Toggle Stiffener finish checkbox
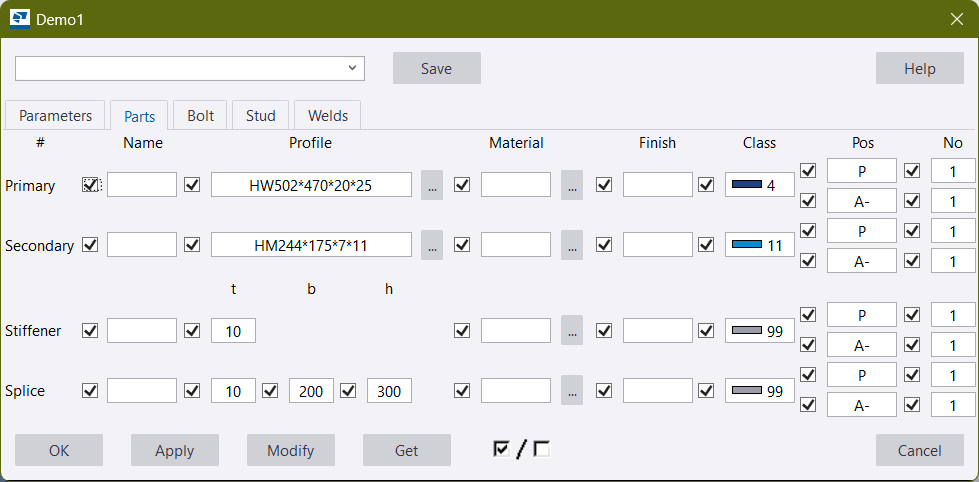 tap(604, 330)
